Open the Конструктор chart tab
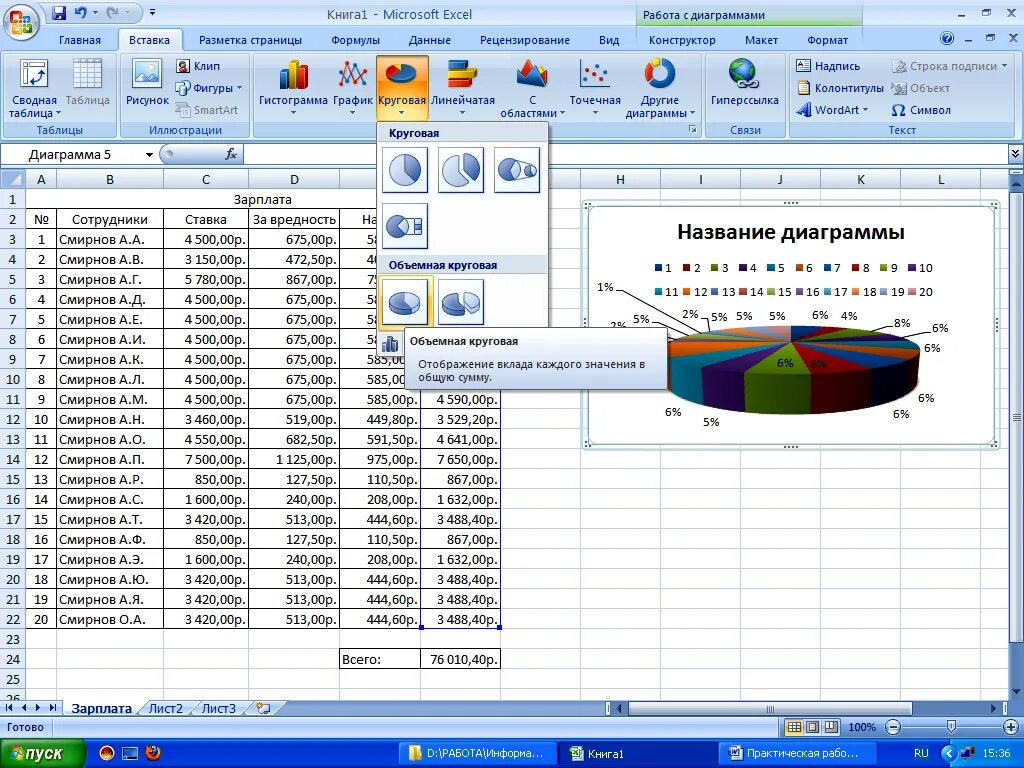The image size is (1024, 768). coord(682,40)
